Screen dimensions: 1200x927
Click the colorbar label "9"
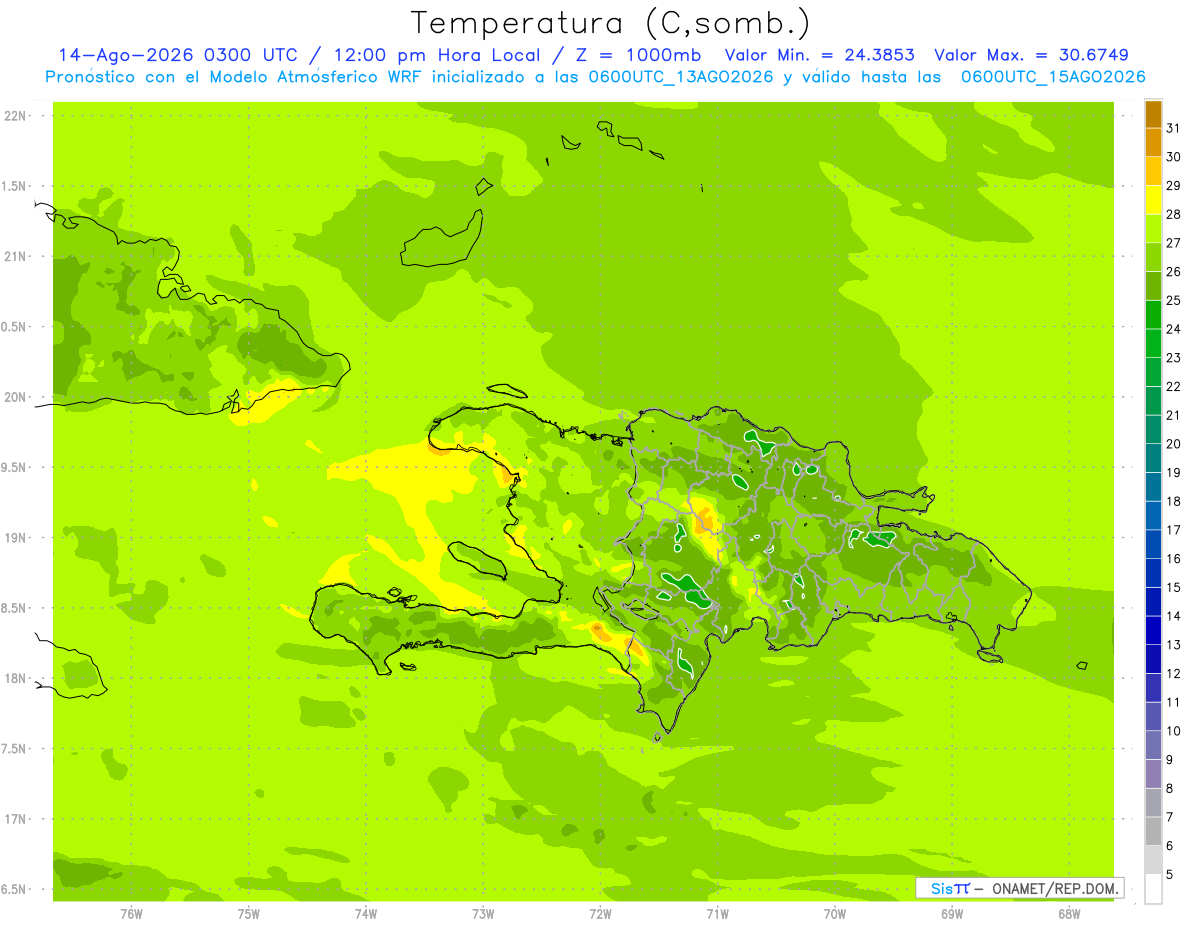(x=1170, y=760)
